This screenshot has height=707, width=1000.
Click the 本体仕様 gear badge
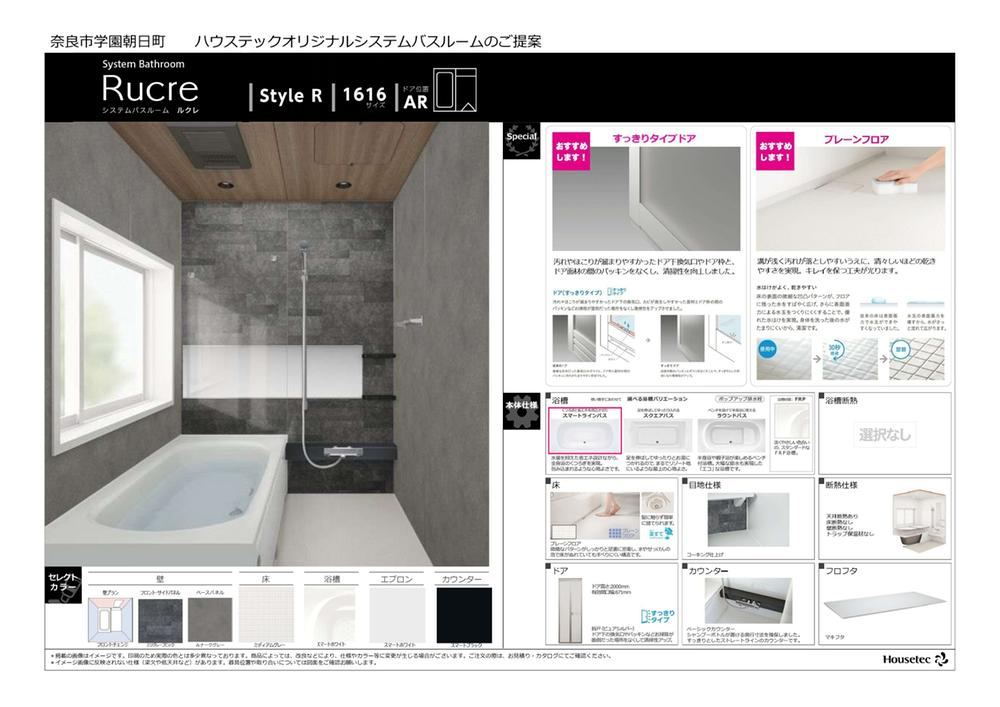click(x=522, y=411)
